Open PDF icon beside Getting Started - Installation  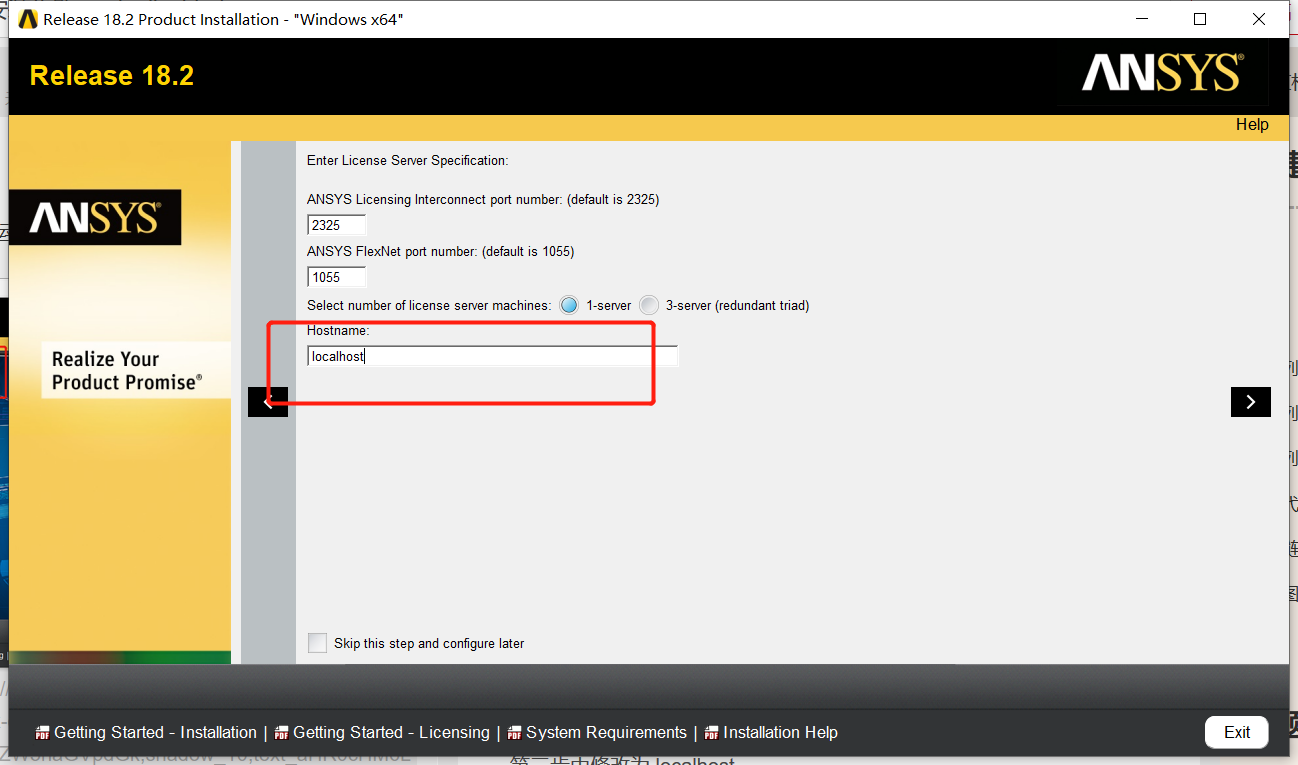(42, 733)
